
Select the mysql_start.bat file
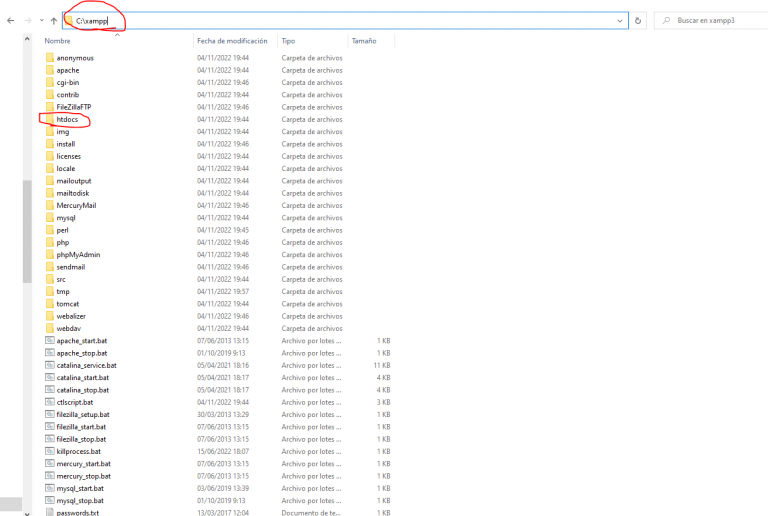coord(81,488)
